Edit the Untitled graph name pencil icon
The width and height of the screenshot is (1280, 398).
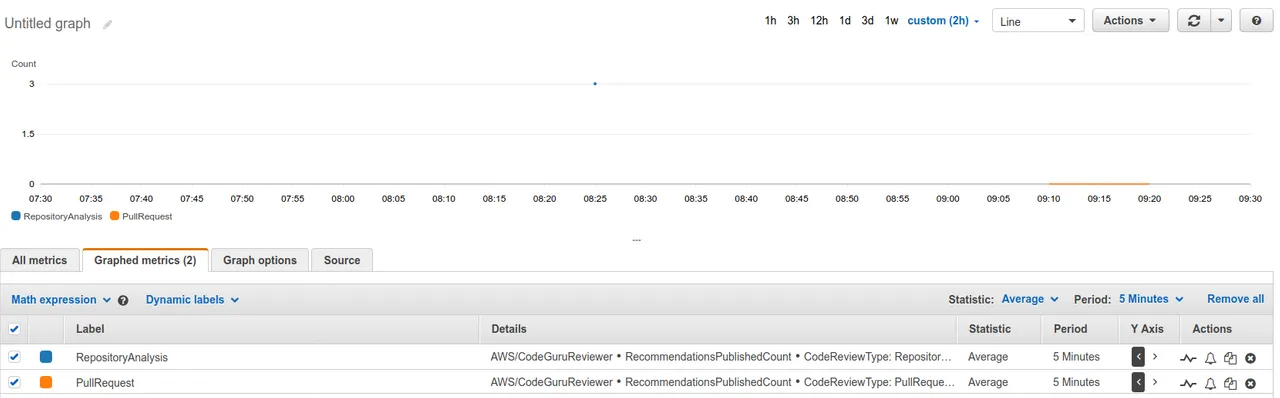pos(108,24)
